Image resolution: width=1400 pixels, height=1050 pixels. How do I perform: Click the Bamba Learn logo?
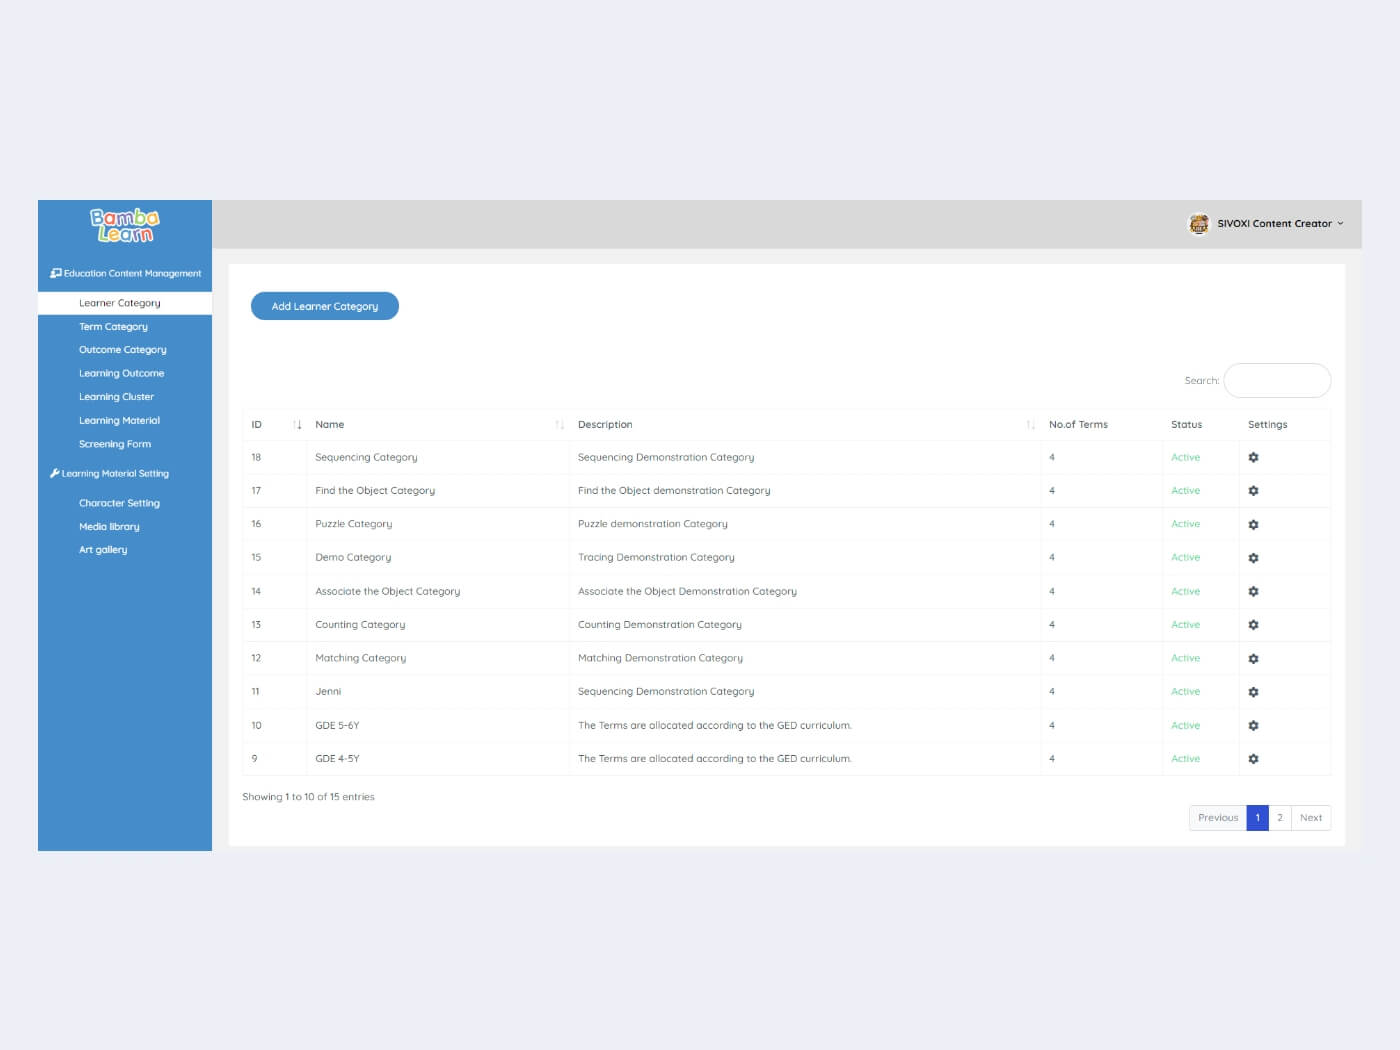coord(125,225)
